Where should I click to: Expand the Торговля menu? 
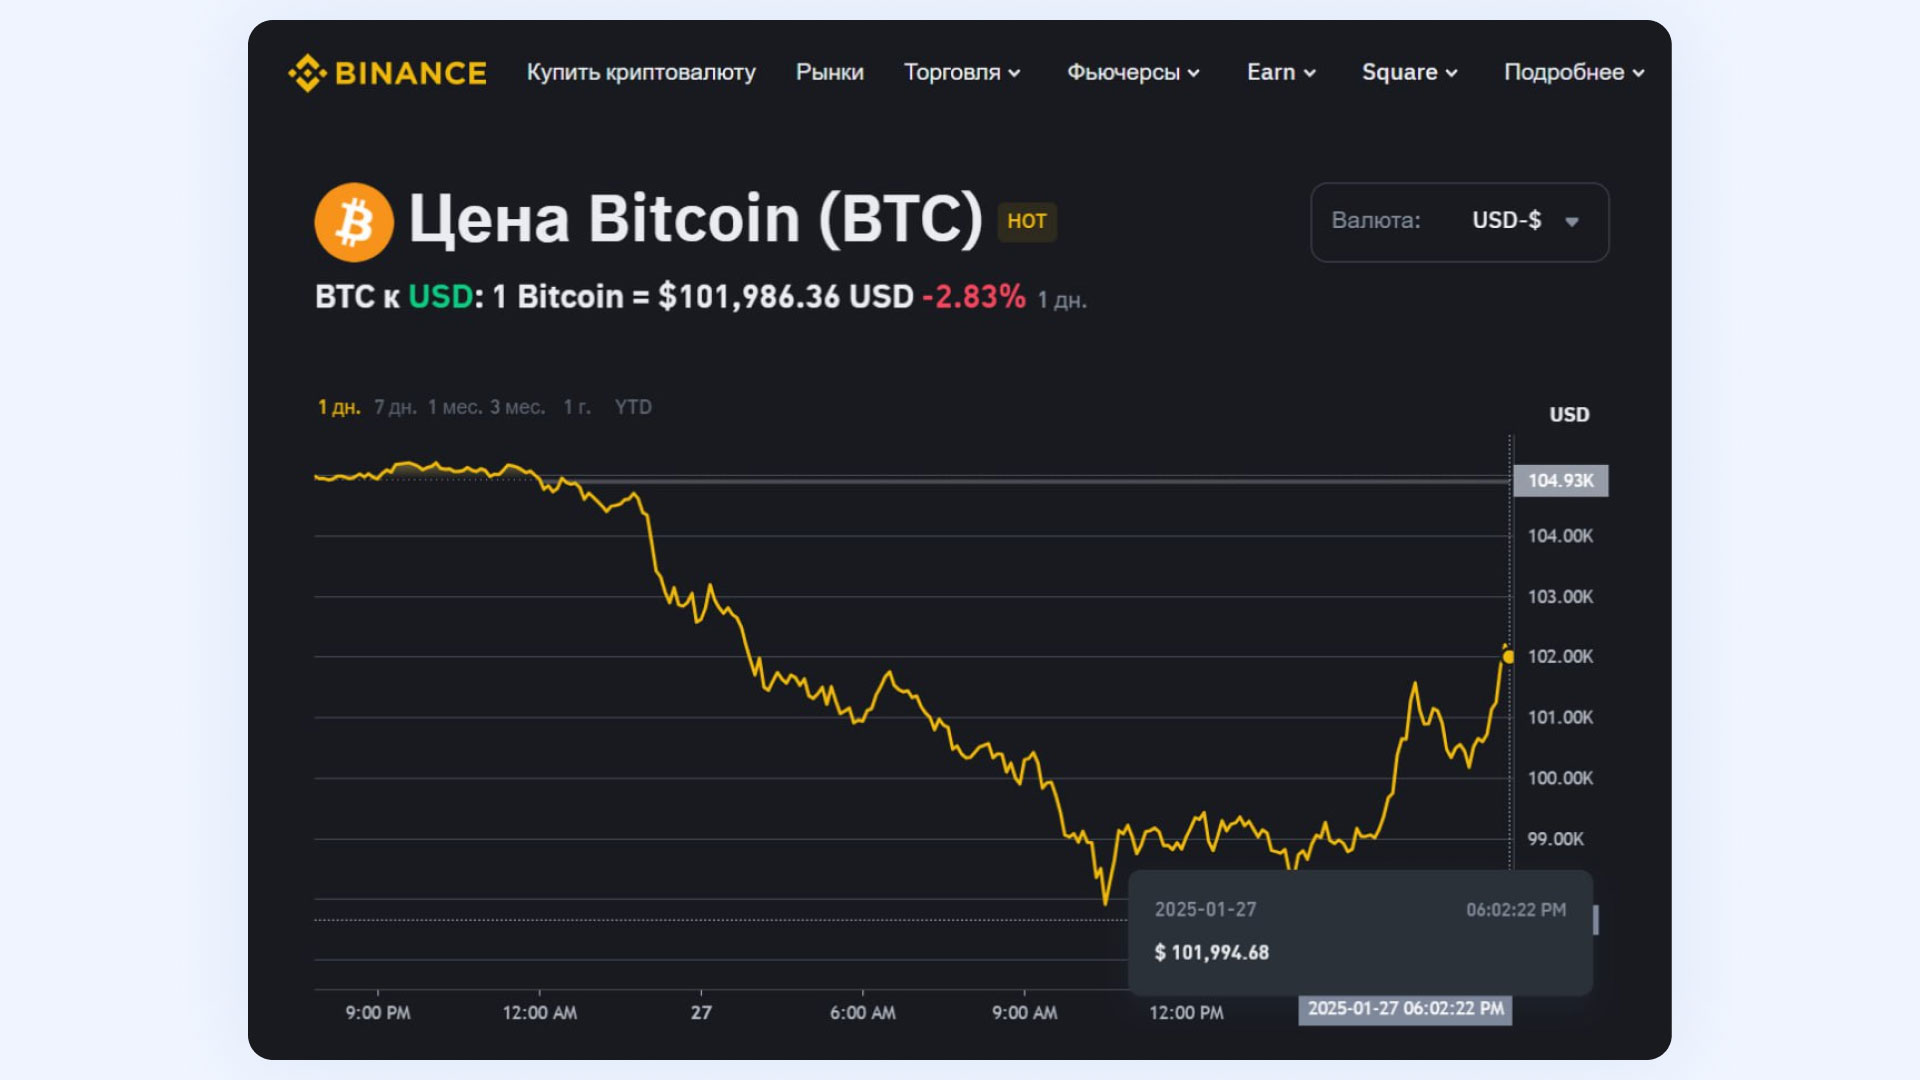click(x=961, y=73)
